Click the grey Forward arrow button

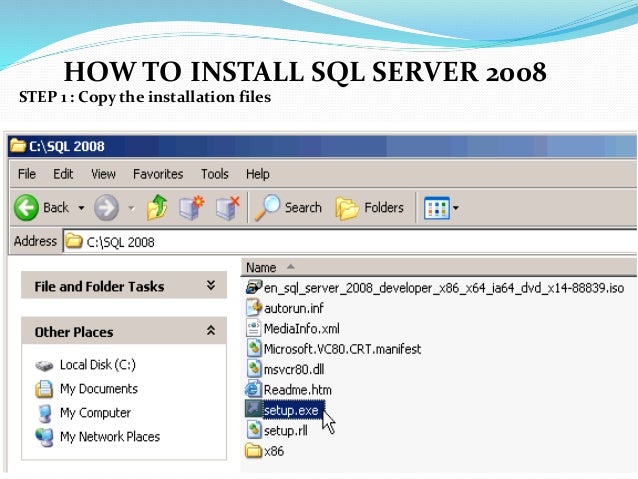[x=107, y=208]
